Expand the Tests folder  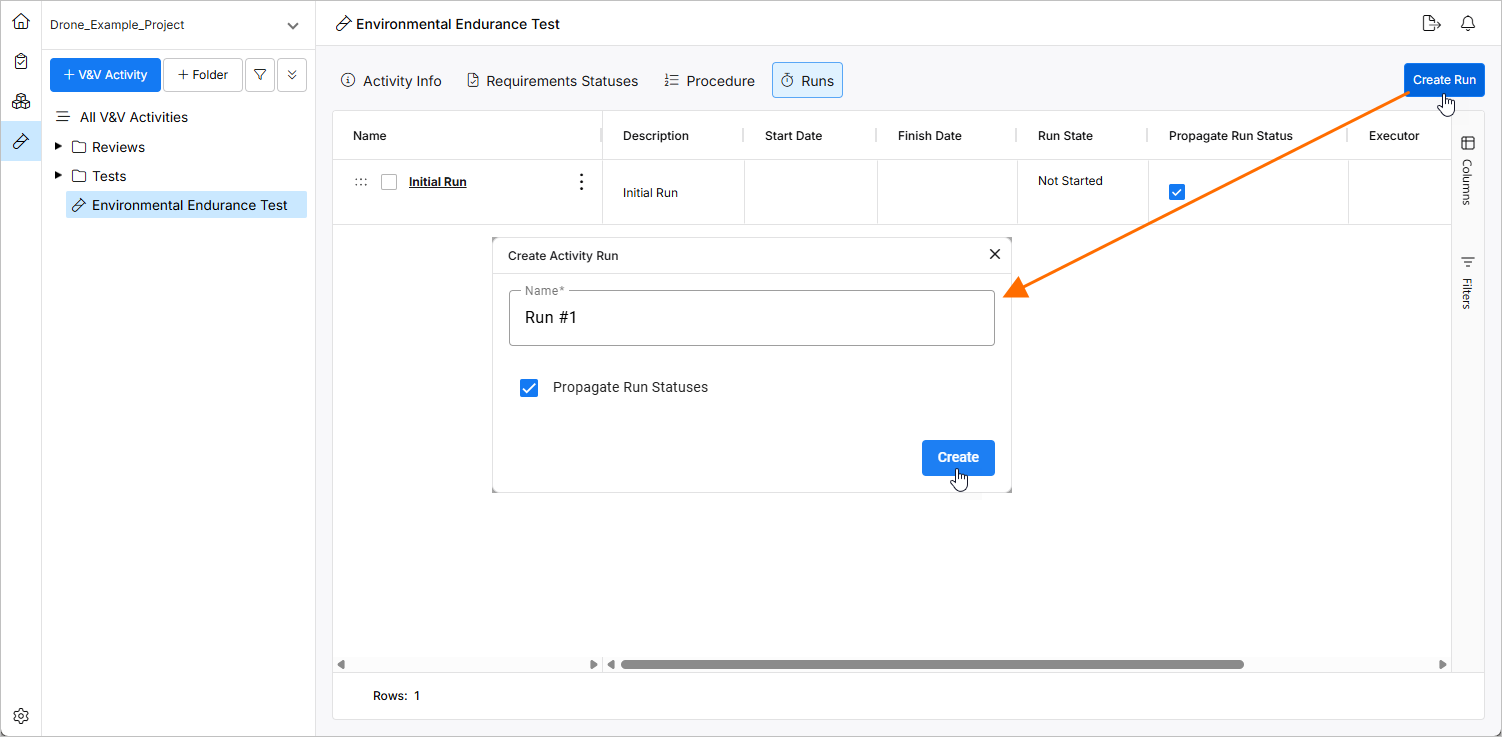click(x=58, y=176)
